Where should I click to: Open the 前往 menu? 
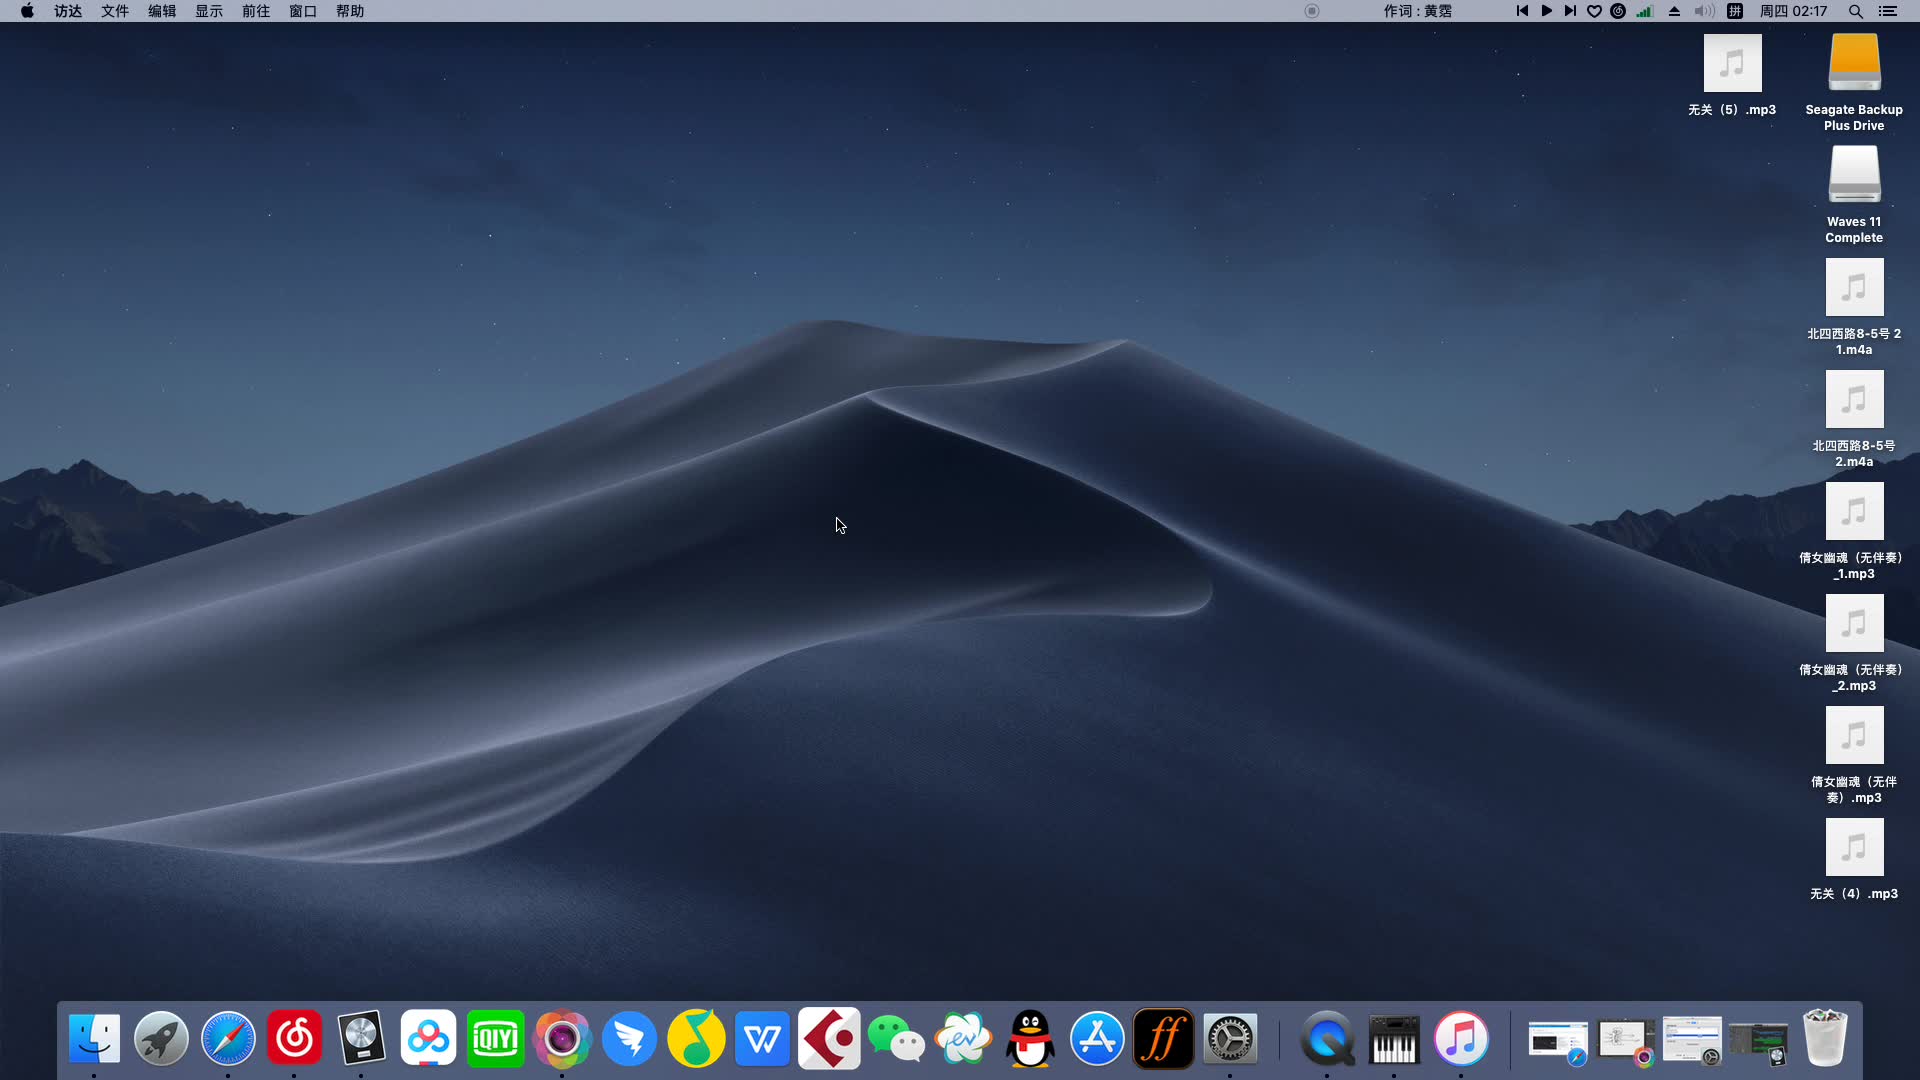tap(256, 11)
